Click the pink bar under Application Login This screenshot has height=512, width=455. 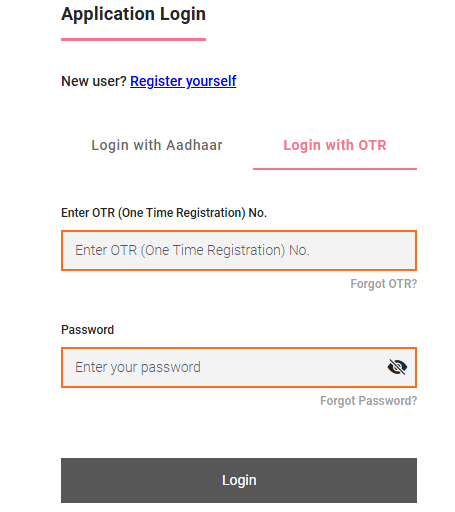coord(133,39)
